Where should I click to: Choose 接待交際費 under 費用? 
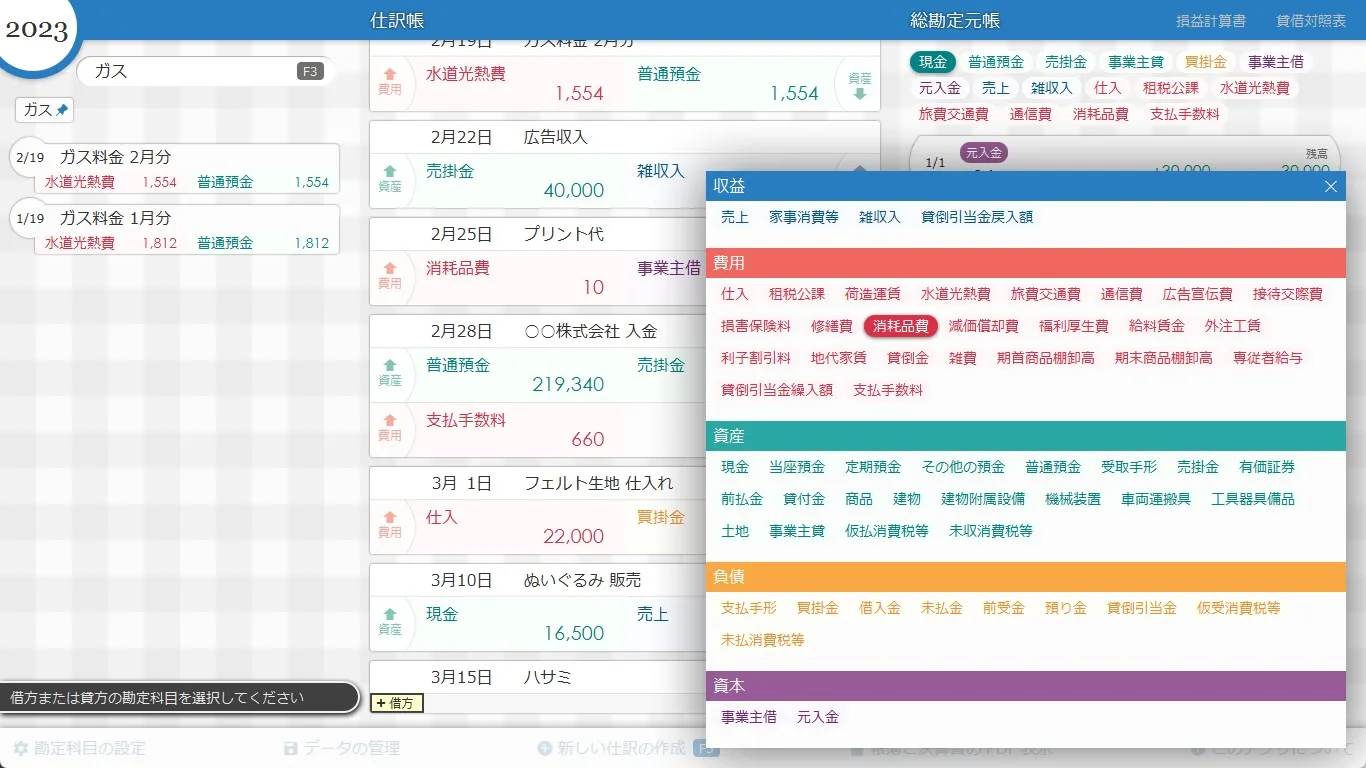(x=1288, y=294)
